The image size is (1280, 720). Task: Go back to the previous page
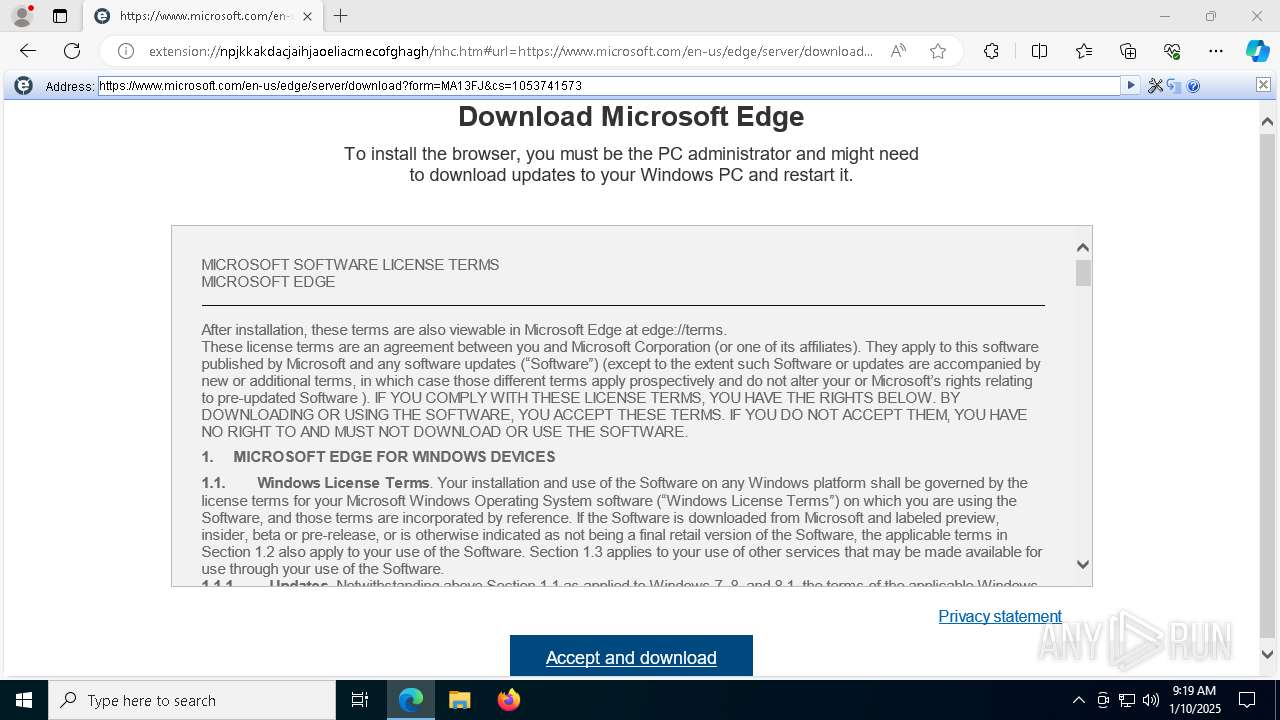tap(28, 51)
